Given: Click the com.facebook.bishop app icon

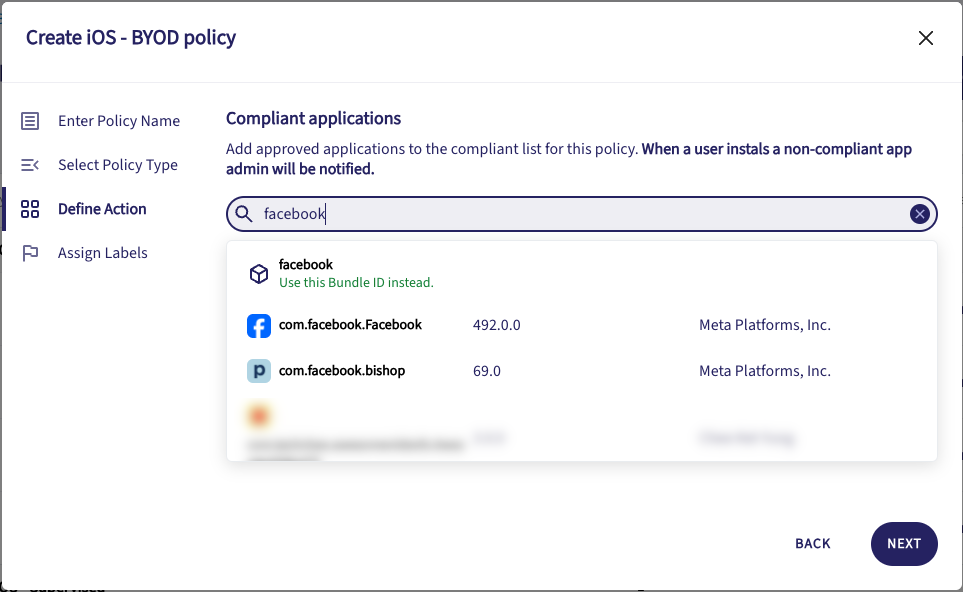Looking at the screenshot, I should 259,372.
